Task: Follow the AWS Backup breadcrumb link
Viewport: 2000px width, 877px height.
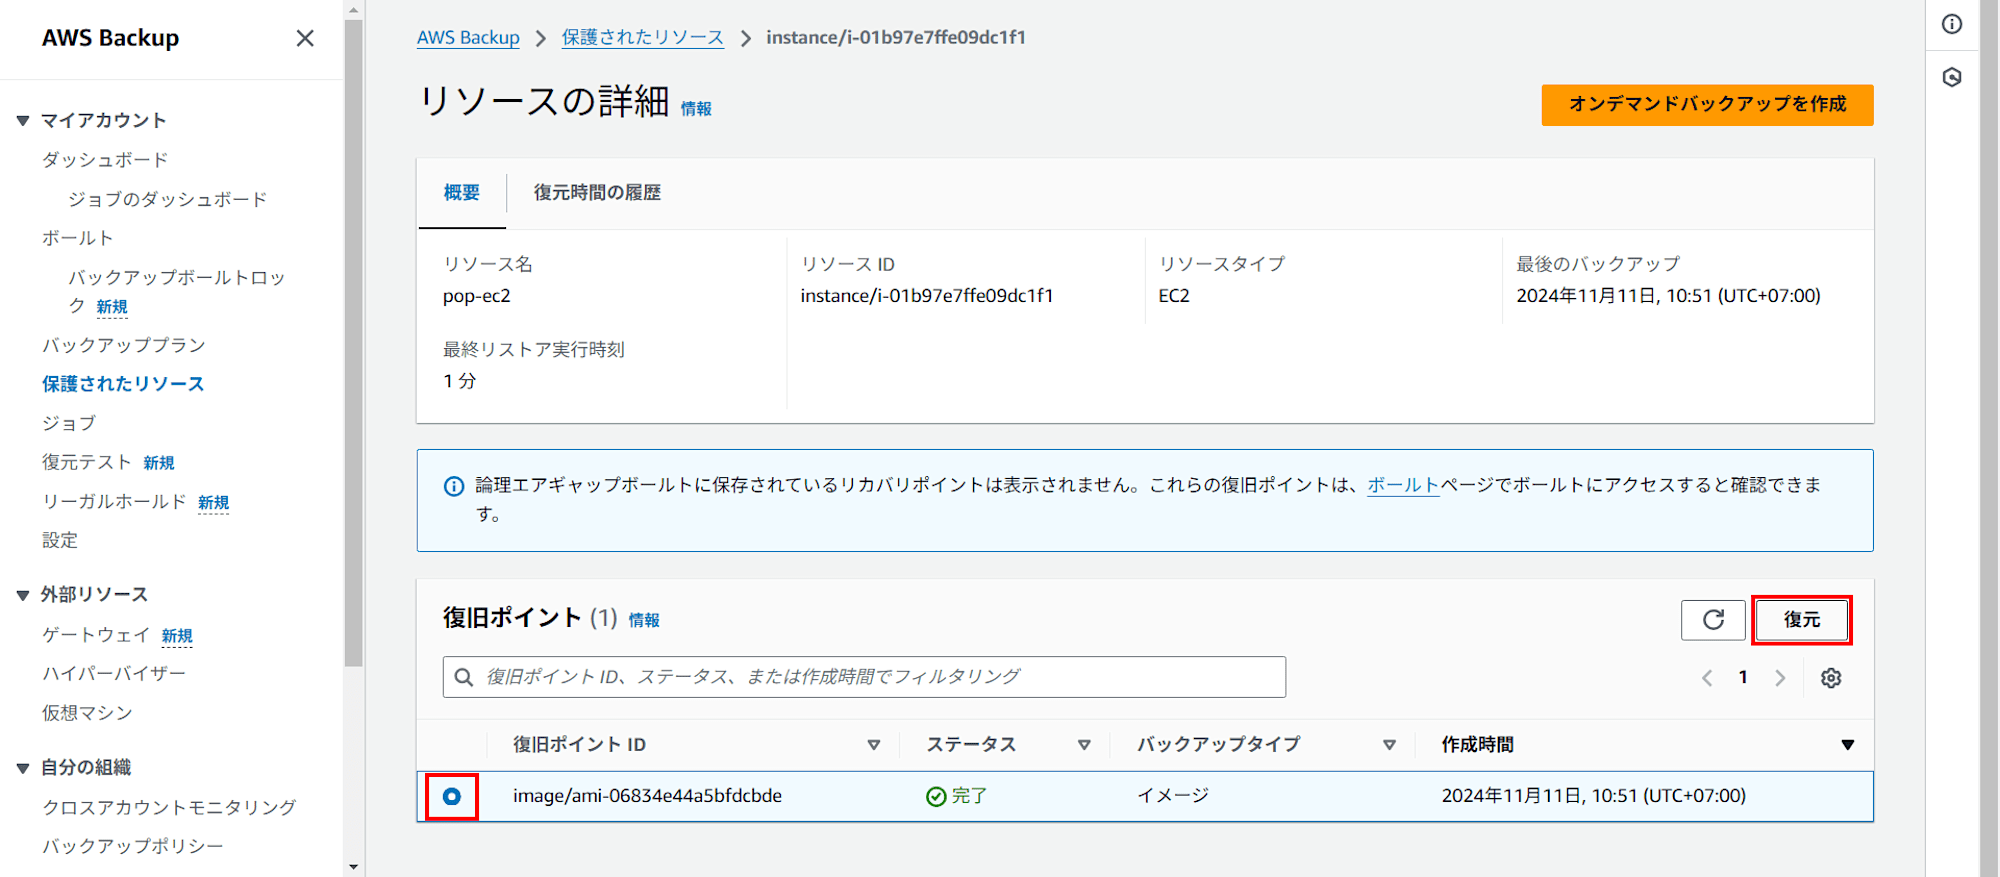Action: coord(468,38)
